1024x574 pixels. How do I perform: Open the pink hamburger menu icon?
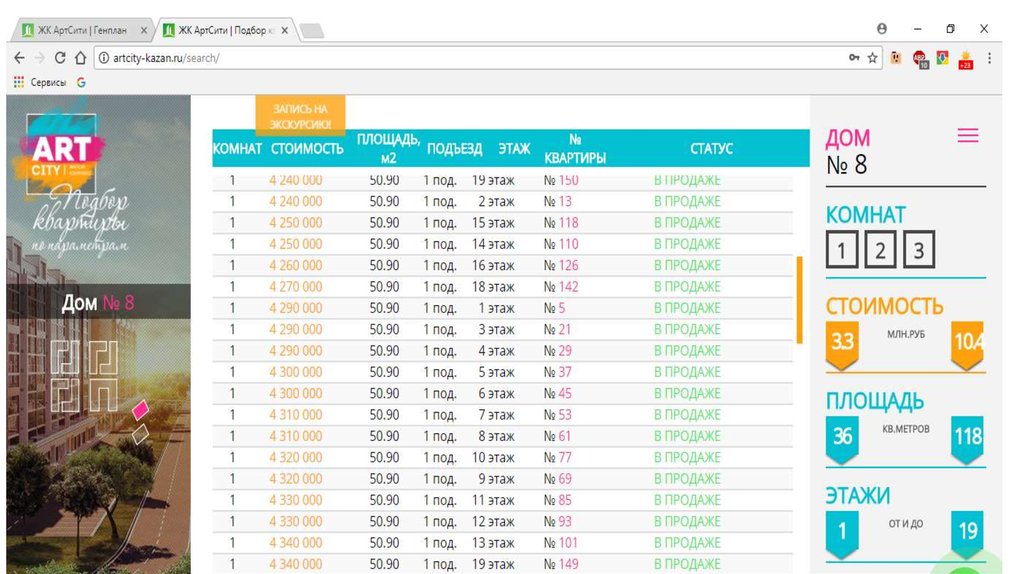click(967, 137)
